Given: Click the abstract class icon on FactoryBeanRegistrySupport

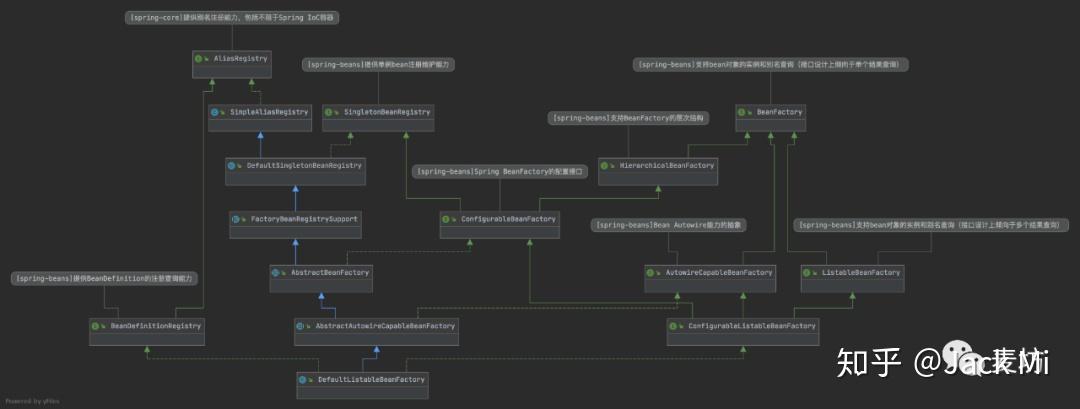Looking at the screenshot, I should tap(236, 219).
